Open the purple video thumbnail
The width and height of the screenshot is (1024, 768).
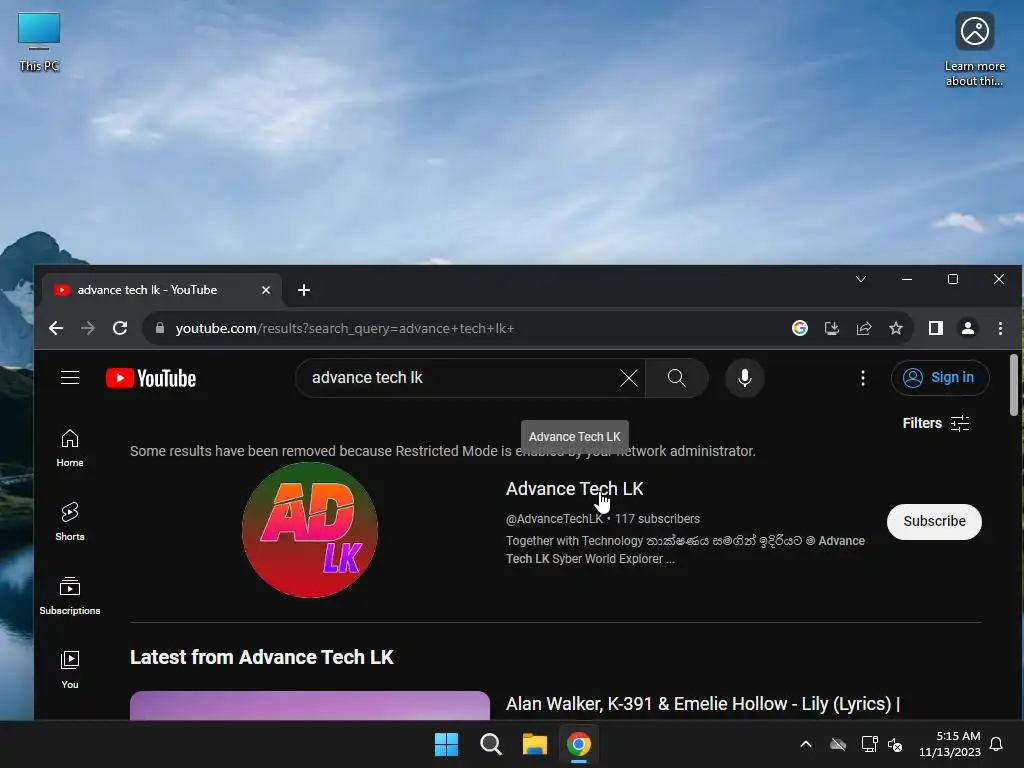pos(310,705)
